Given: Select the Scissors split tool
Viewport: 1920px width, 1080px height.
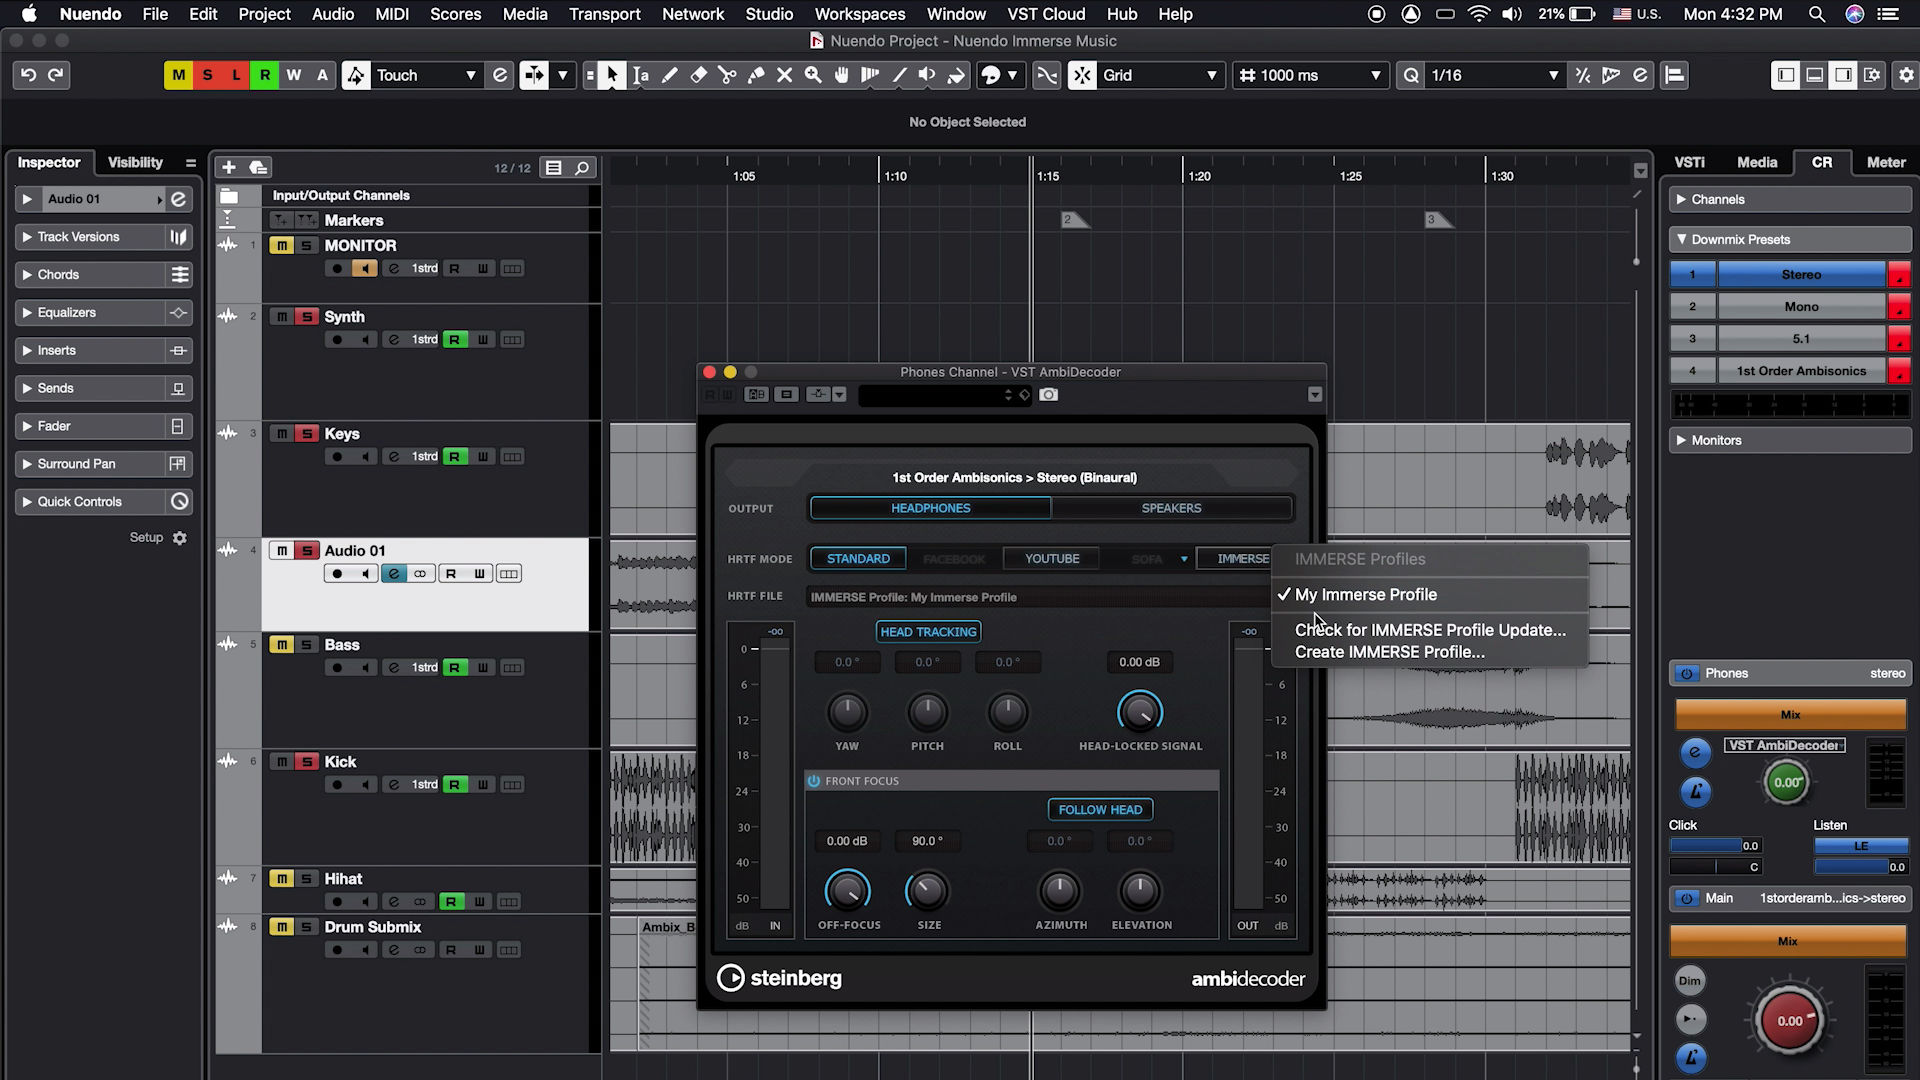Looking at the screenshot, I should tap(727, 75).
